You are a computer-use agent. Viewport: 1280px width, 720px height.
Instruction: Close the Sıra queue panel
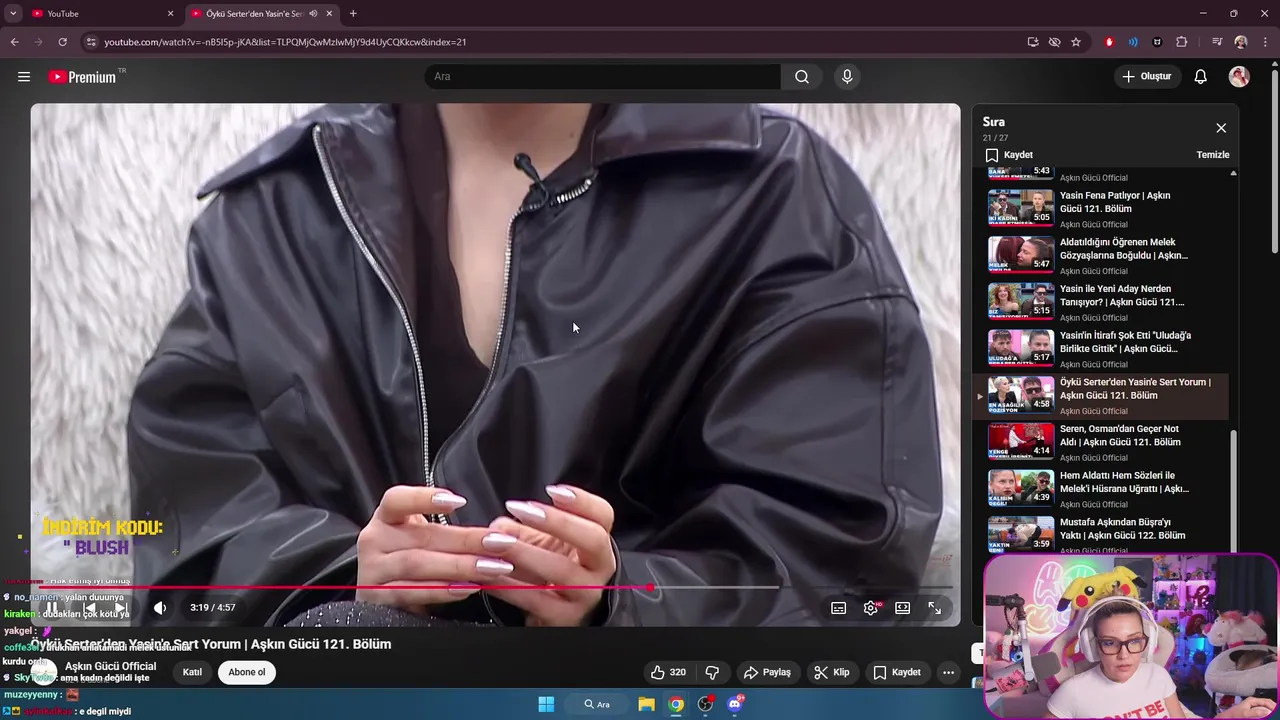(x=1221, y=128)
